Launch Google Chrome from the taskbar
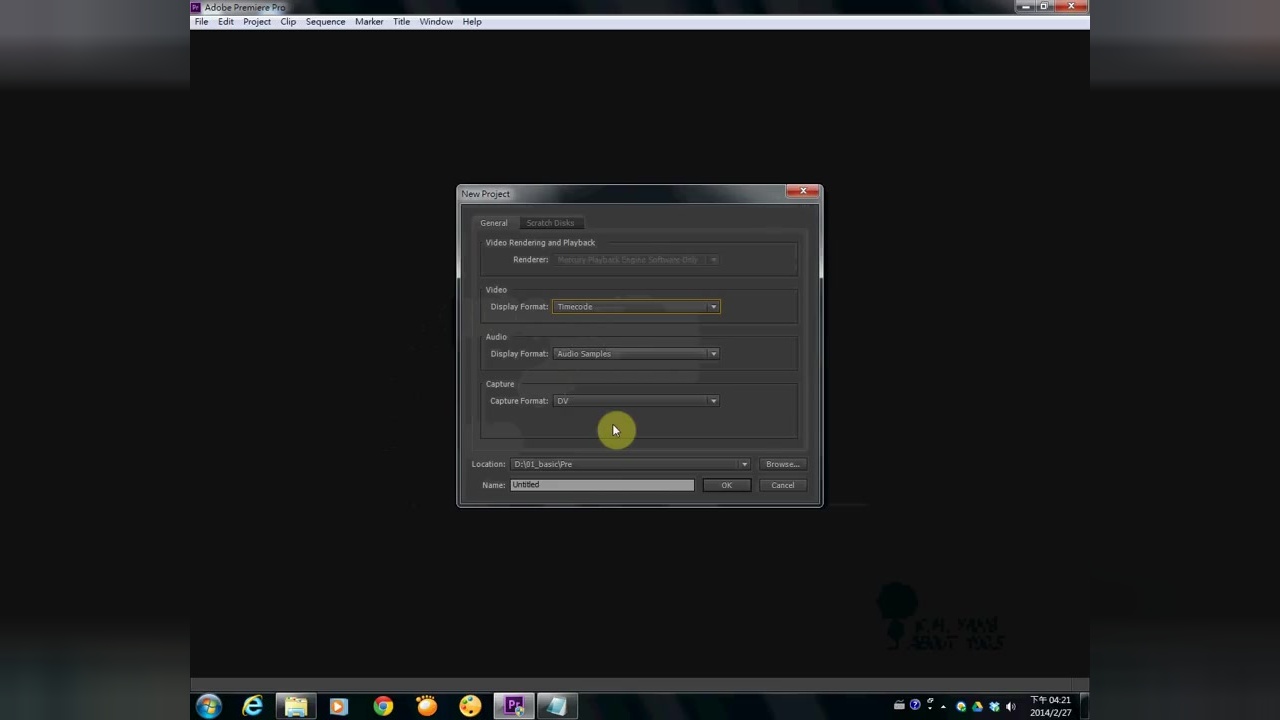 (x=383, y=706)
